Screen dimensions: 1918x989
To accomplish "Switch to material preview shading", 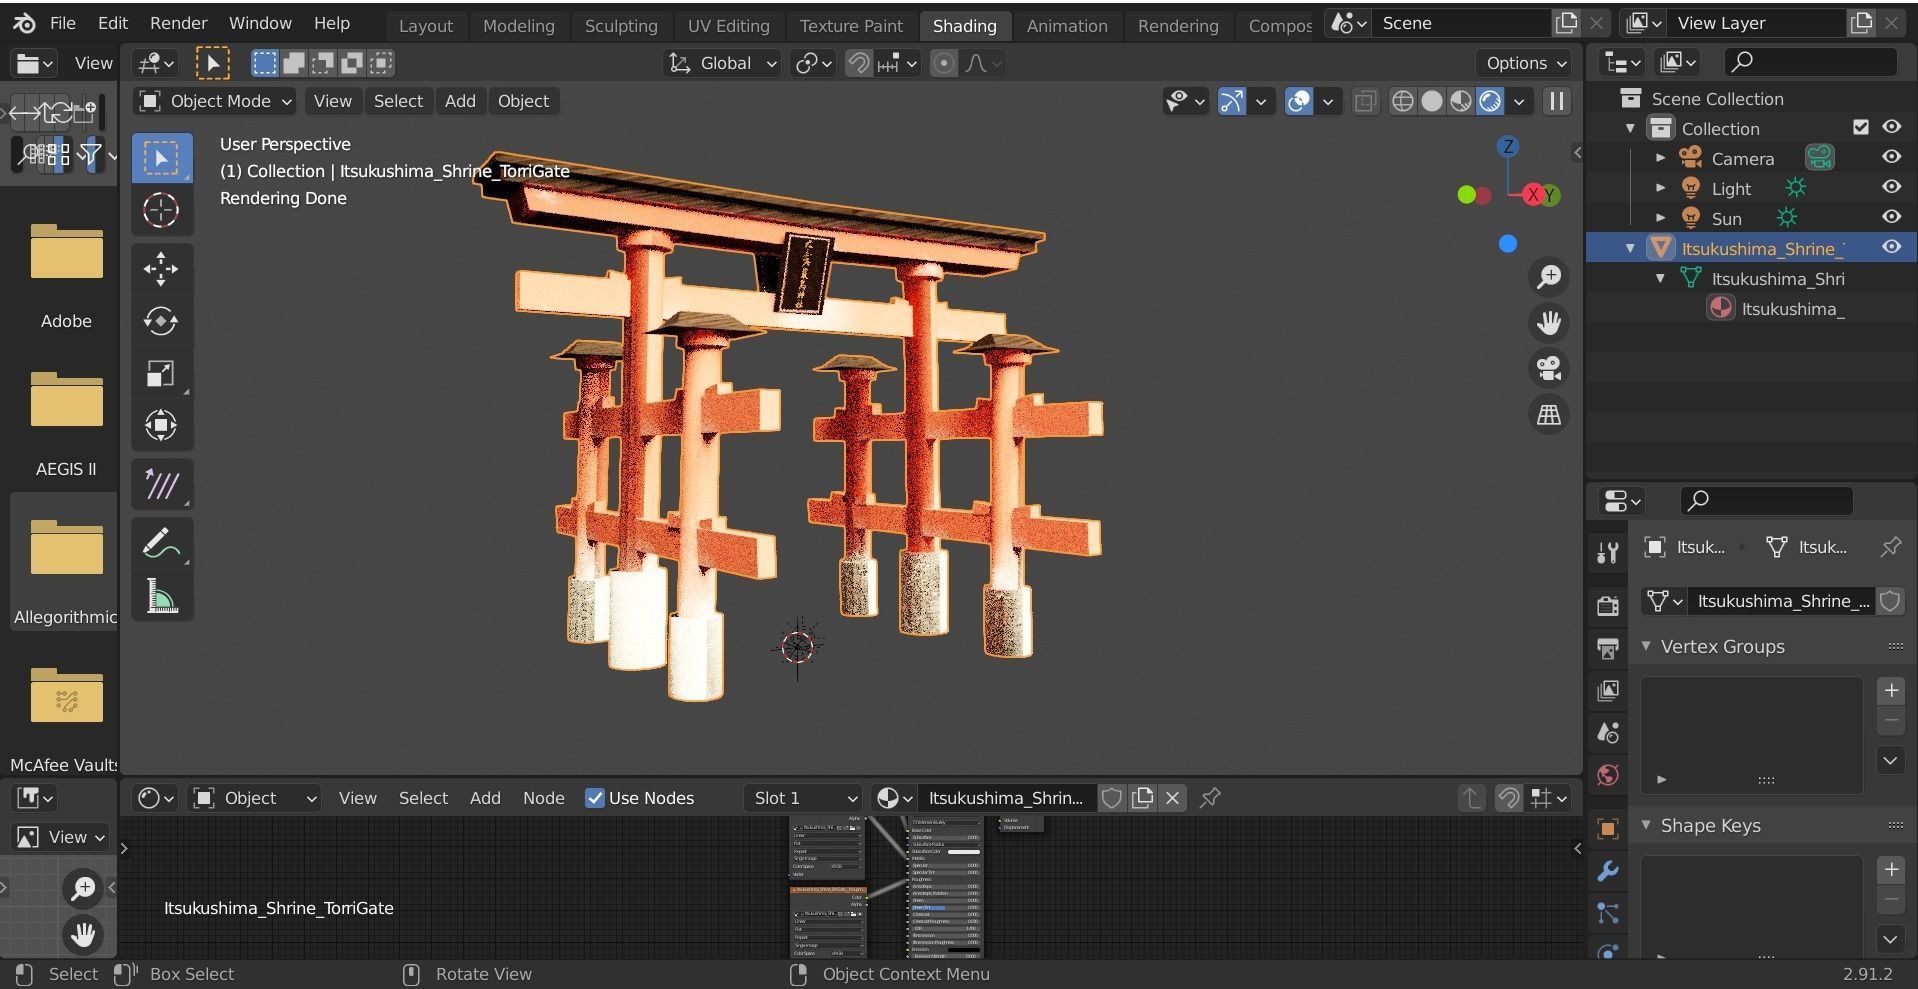I will click(x=1461, y=101).
